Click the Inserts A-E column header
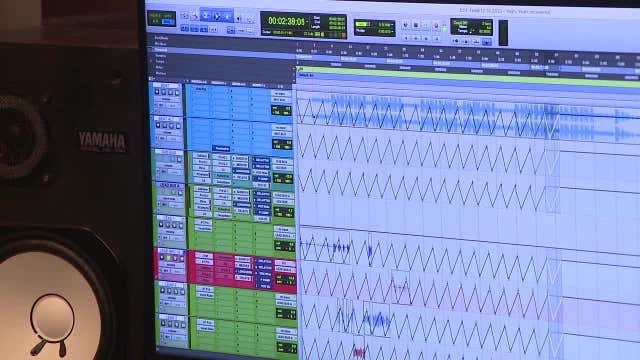Screen dimensions: 640x360 pyautogui.click(x=198, y=82)
